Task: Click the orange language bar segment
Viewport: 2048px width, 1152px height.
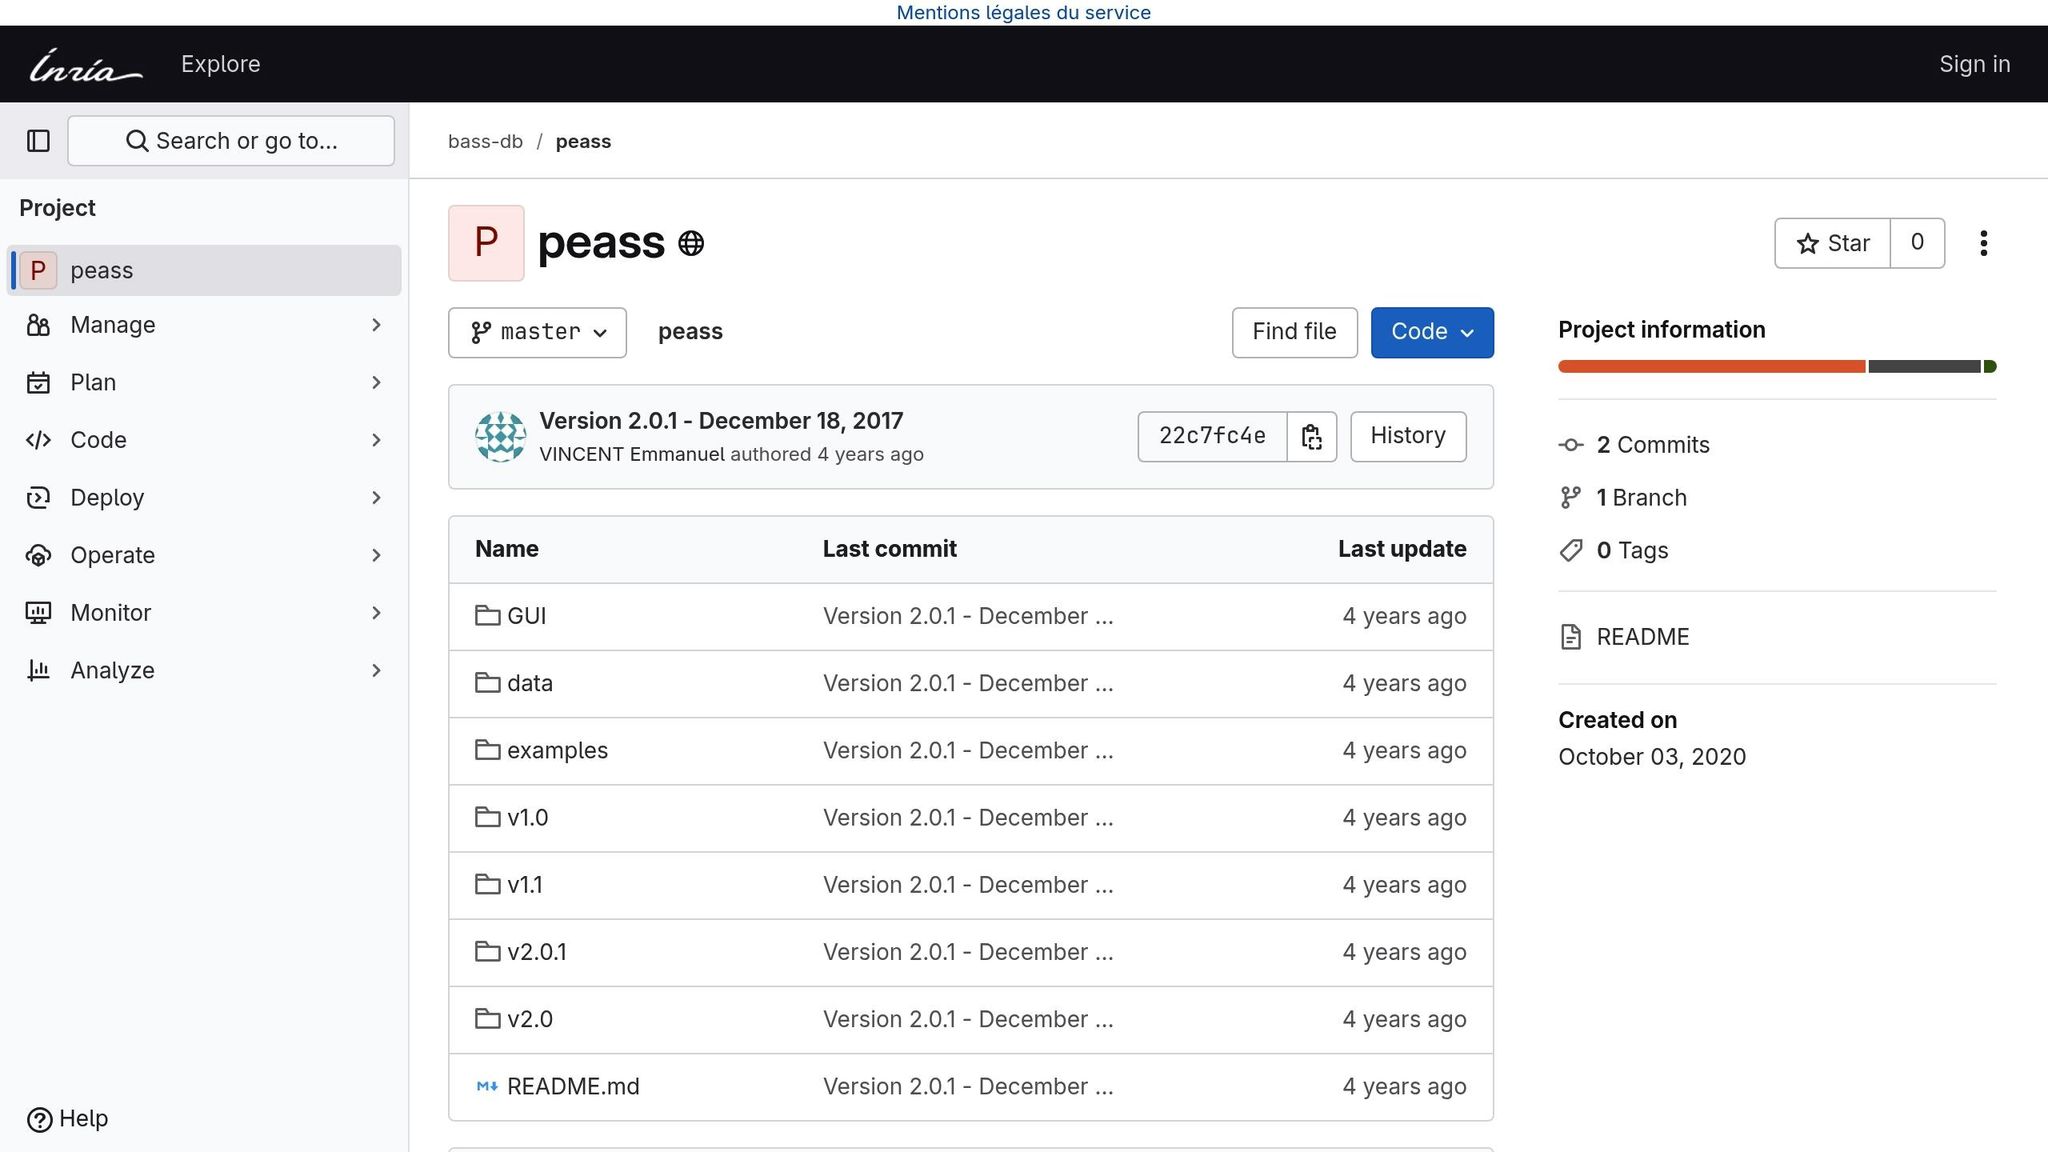Action: 1711,367
